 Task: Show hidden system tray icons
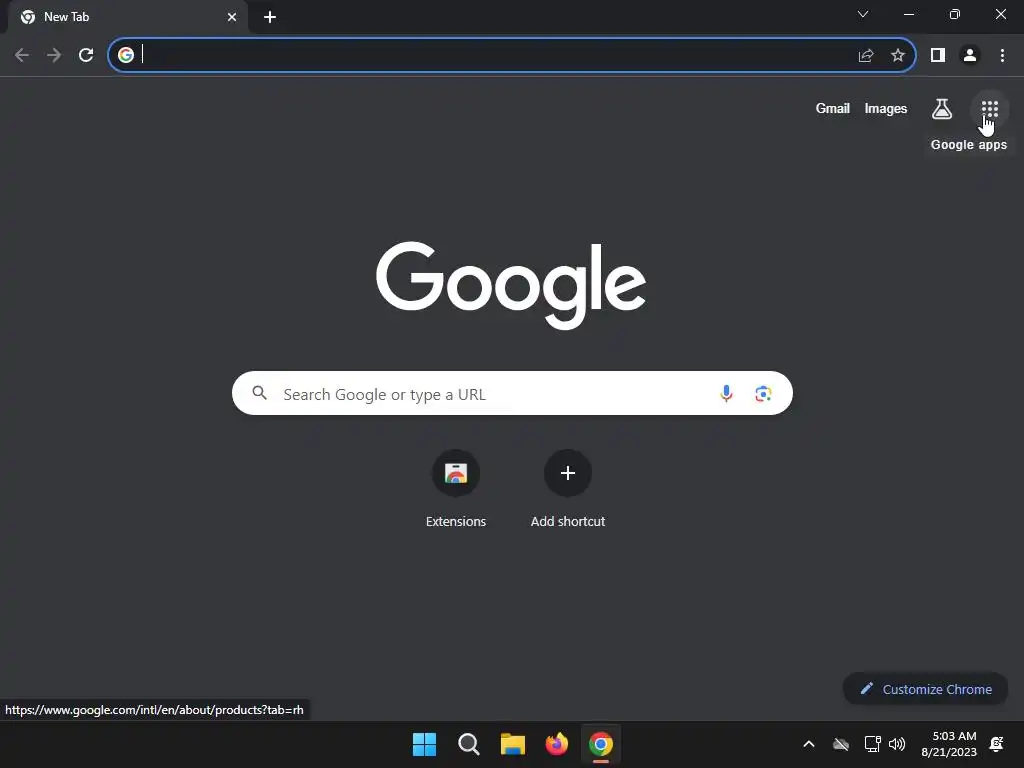click(x=808, y=744)
